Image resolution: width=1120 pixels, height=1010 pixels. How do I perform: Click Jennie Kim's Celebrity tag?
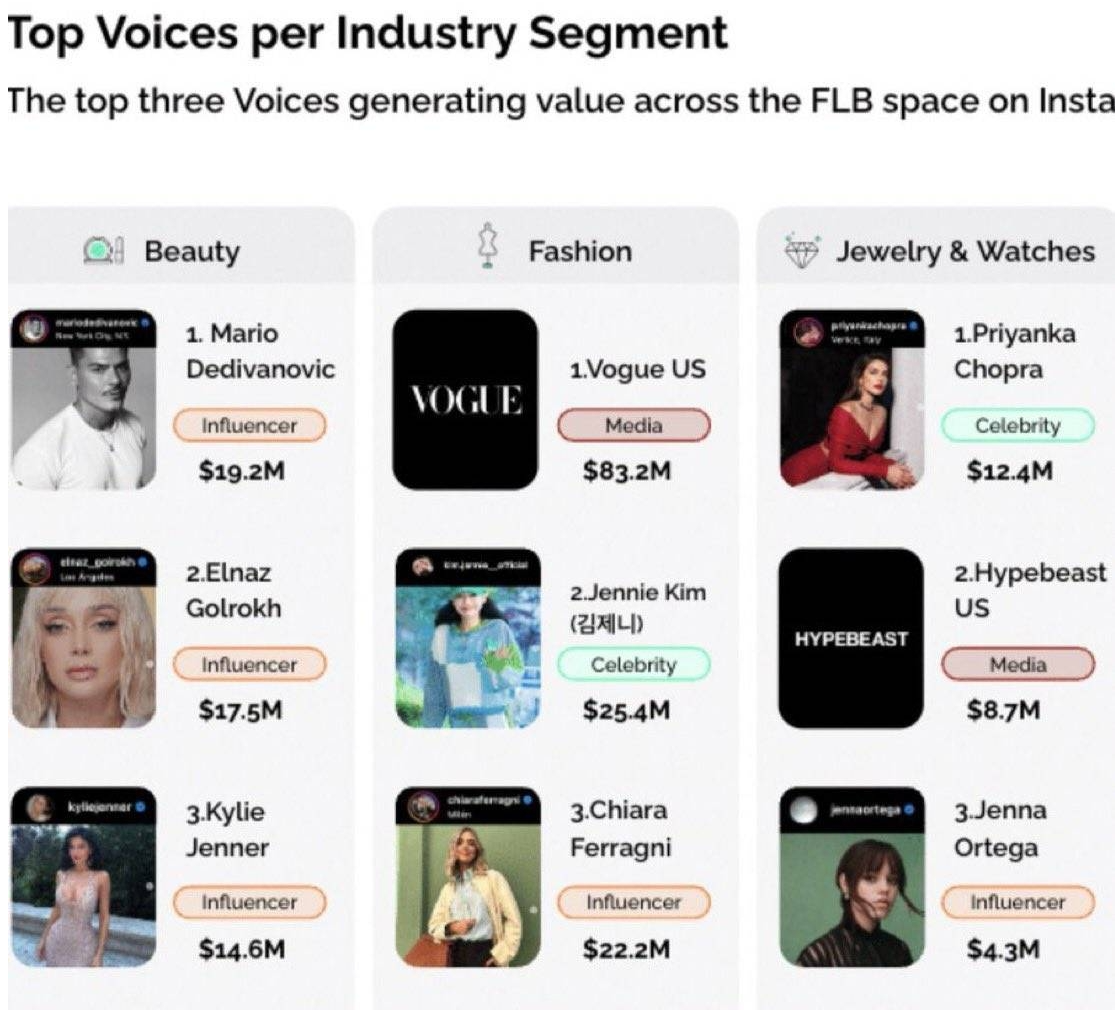634,665
